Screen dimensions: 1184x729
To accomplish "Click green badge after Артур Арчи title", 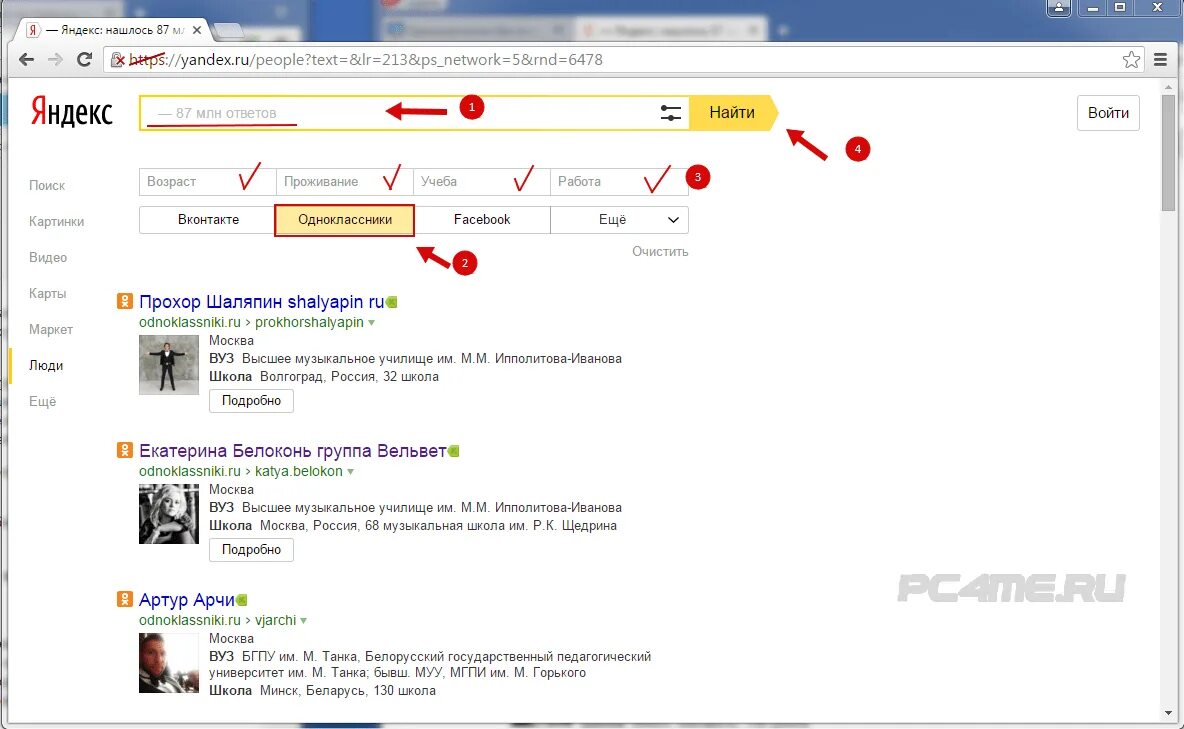I will [242, 600].
